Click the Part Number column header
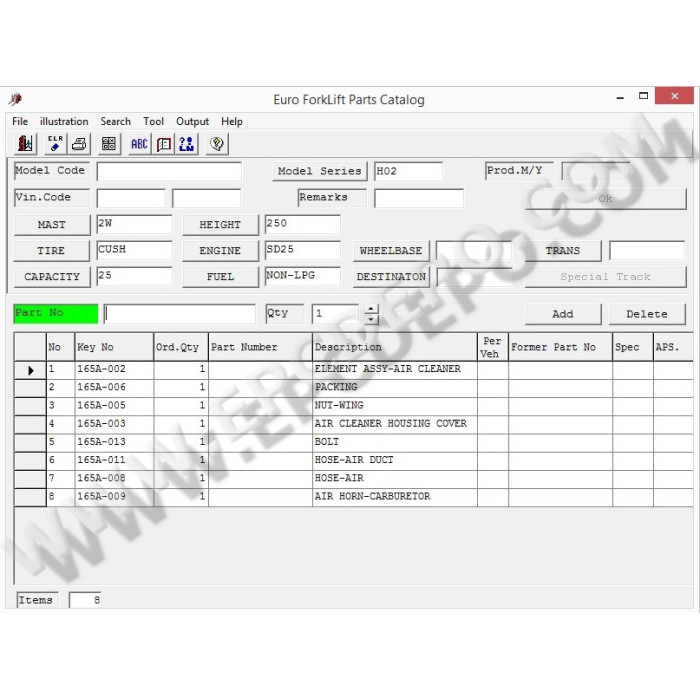This screenshot has height=700, width=700. point(260,347)
